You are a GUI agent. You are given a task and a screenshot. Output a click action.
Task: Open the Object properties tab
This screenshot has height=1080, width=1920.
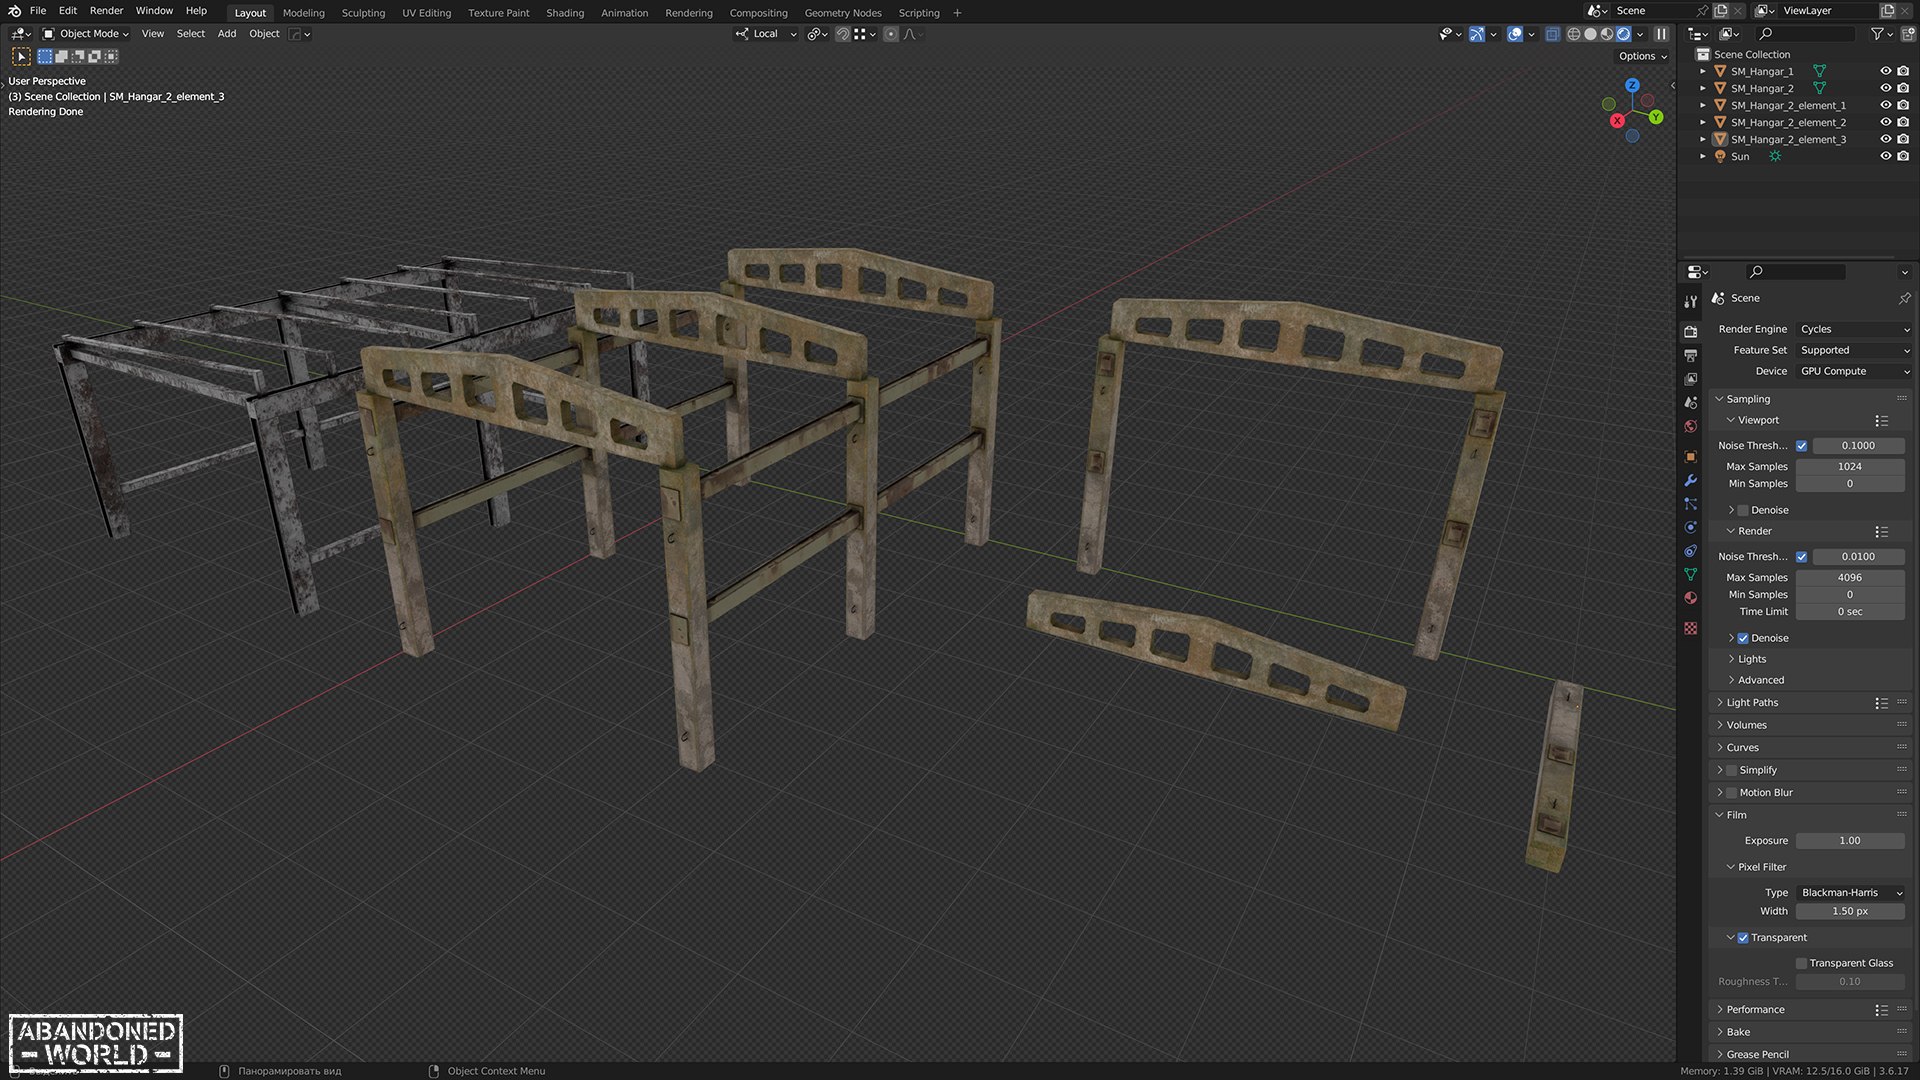(1690, 456)
